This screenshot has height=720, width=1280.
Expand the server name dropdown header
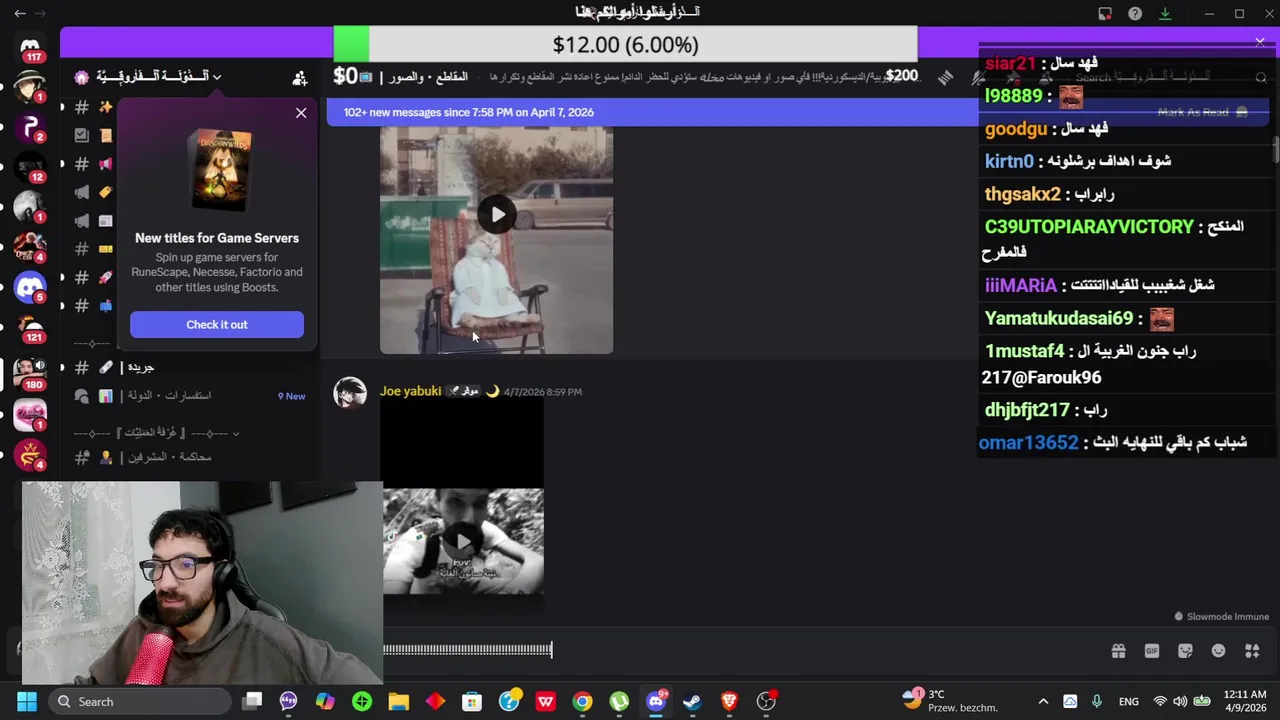(x=160, y=77)
